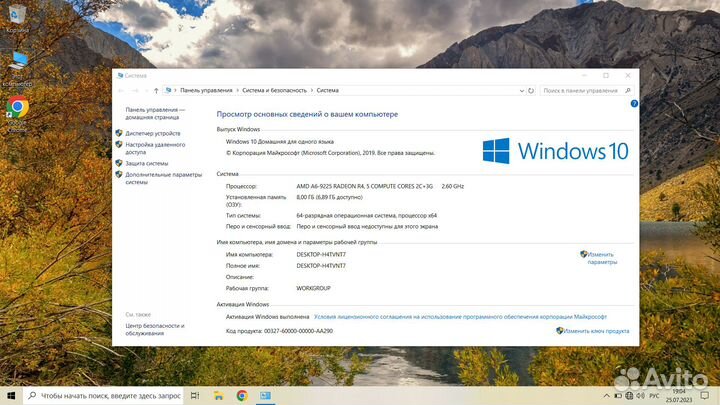Image resolution: width=720 pixels, height=405 pixels.
Task: Open address bar history dropdown
Action: pyautogui.click(x=522, y=90)
